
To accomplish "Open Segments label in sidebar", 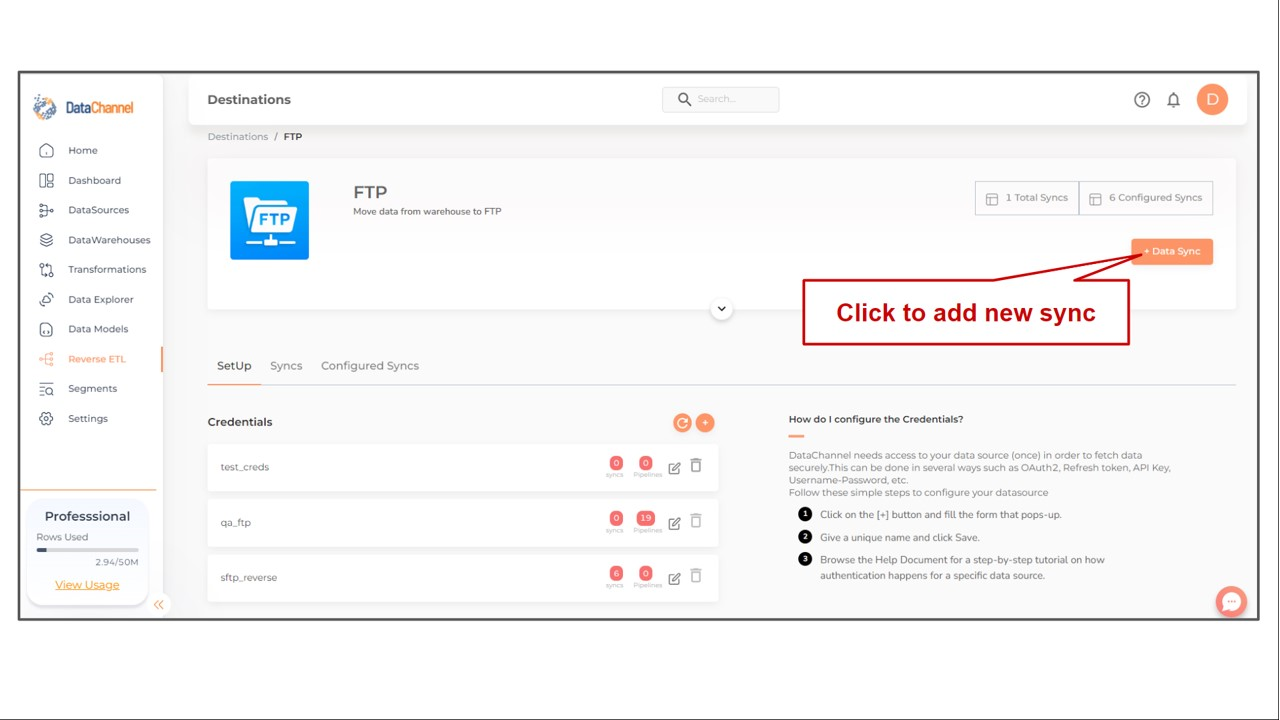I will pos(92,389).
